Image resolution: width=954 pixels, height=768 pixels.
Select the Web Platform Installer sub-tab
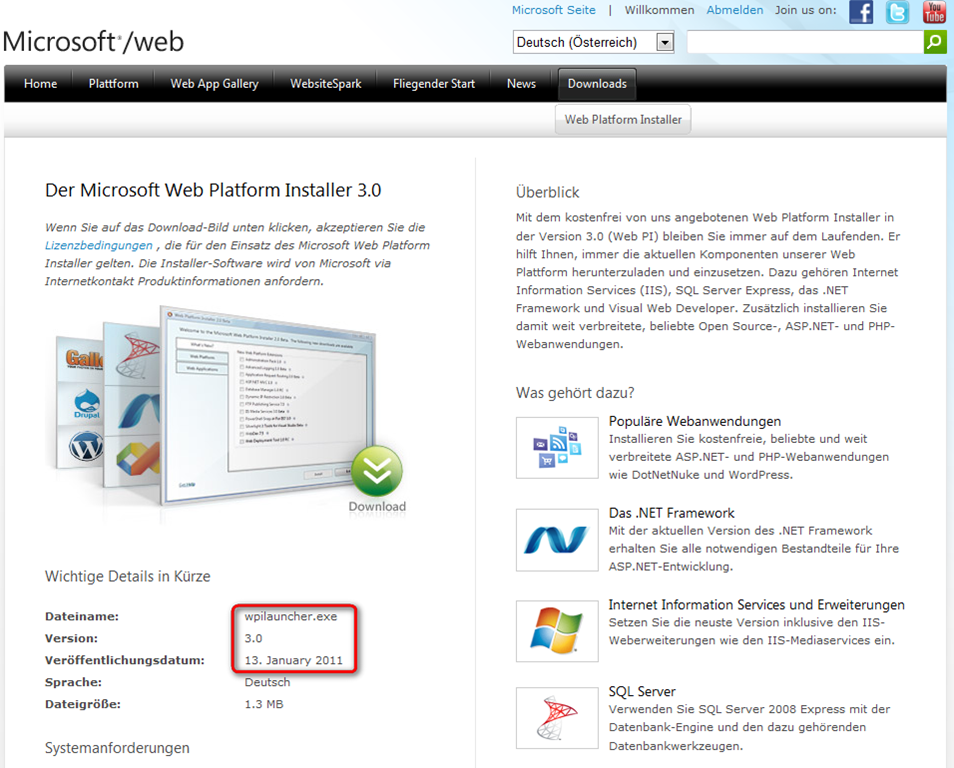(623, 119)
